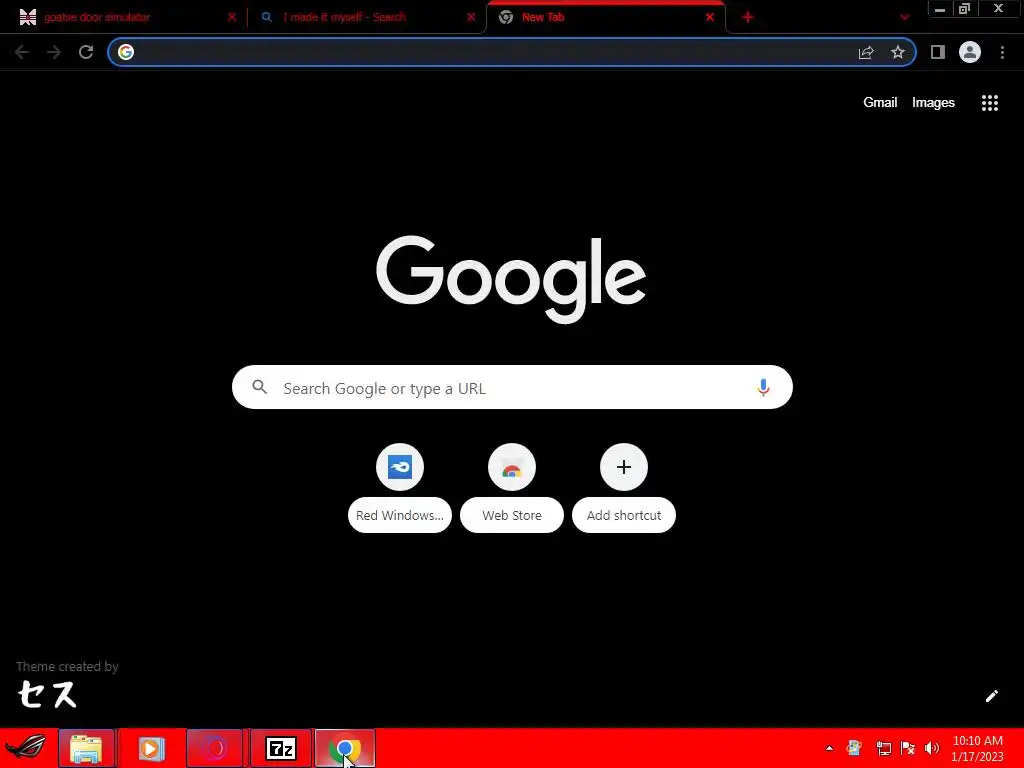Go back using the browser back arrow
Image resolution: width=1024 pixels, height=768 pixels.
[22, 52]
